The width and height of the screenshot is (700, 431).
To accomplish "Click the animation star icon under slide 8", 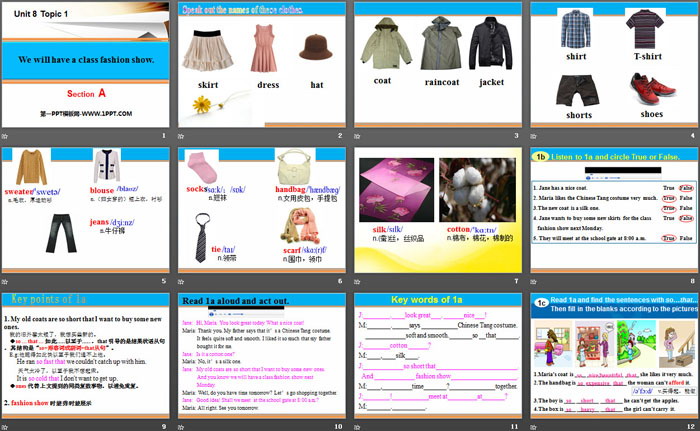I will pos(533,281).
